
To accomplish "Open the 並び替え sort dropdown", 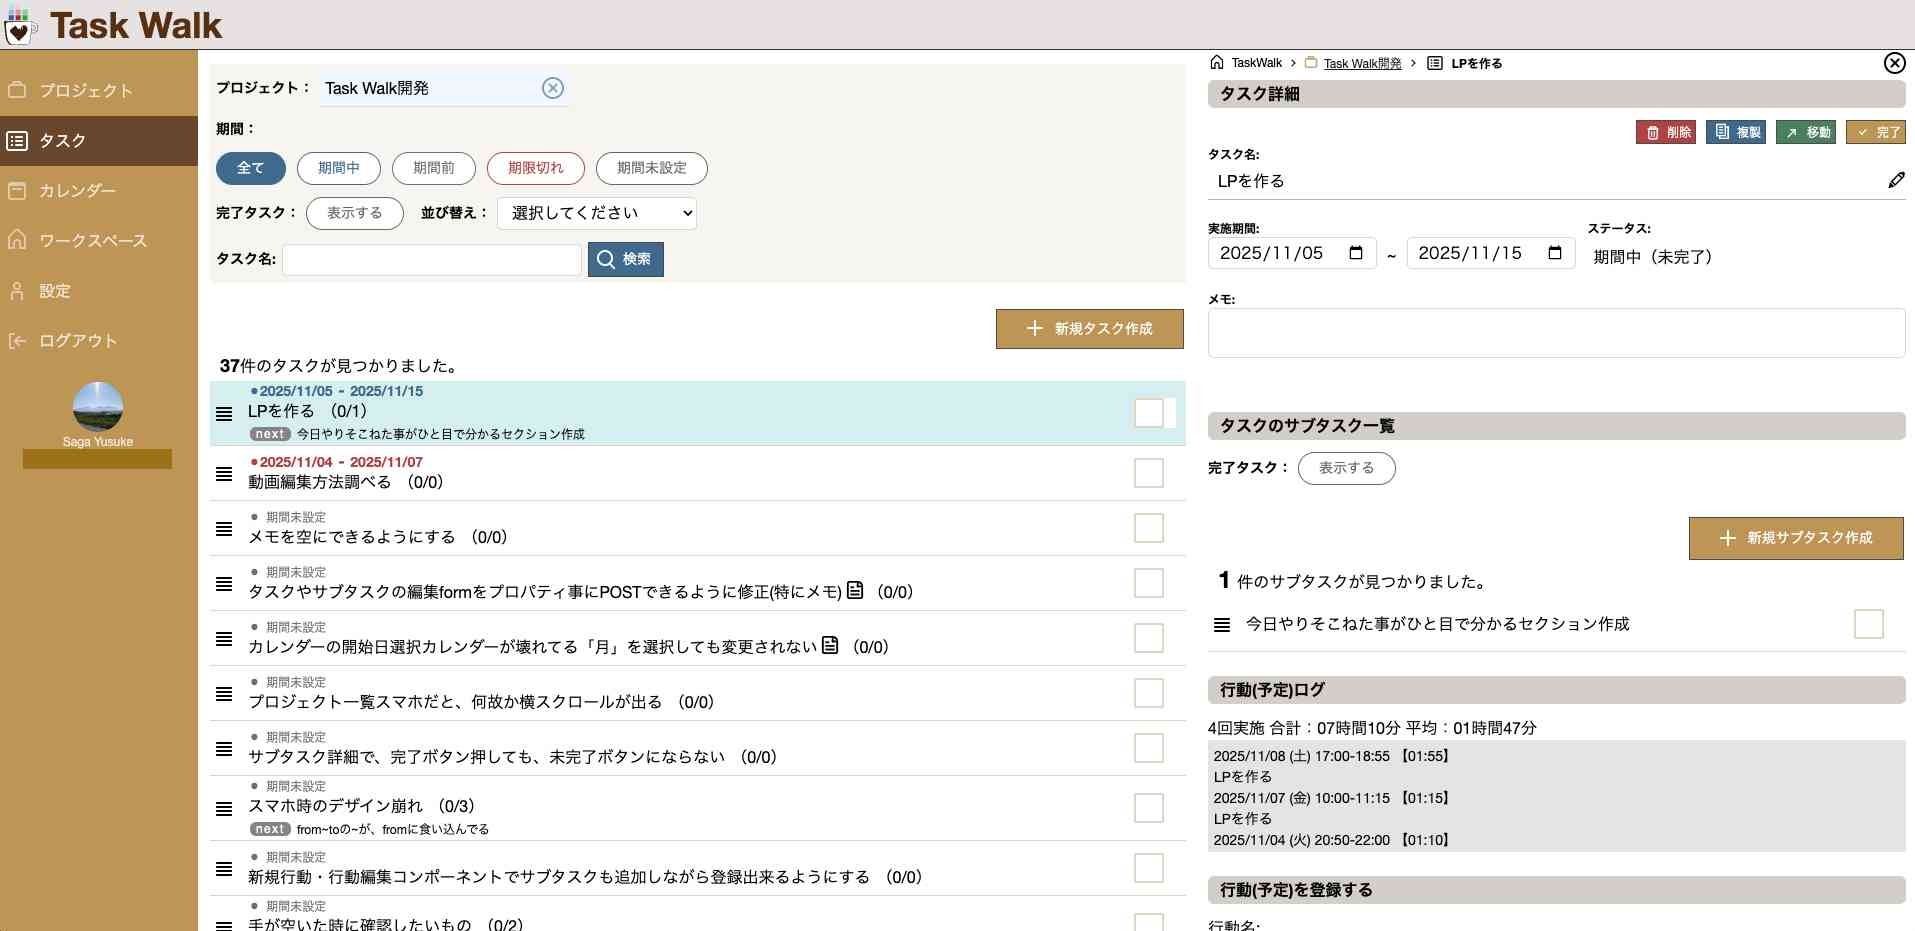I will (595, 212).
